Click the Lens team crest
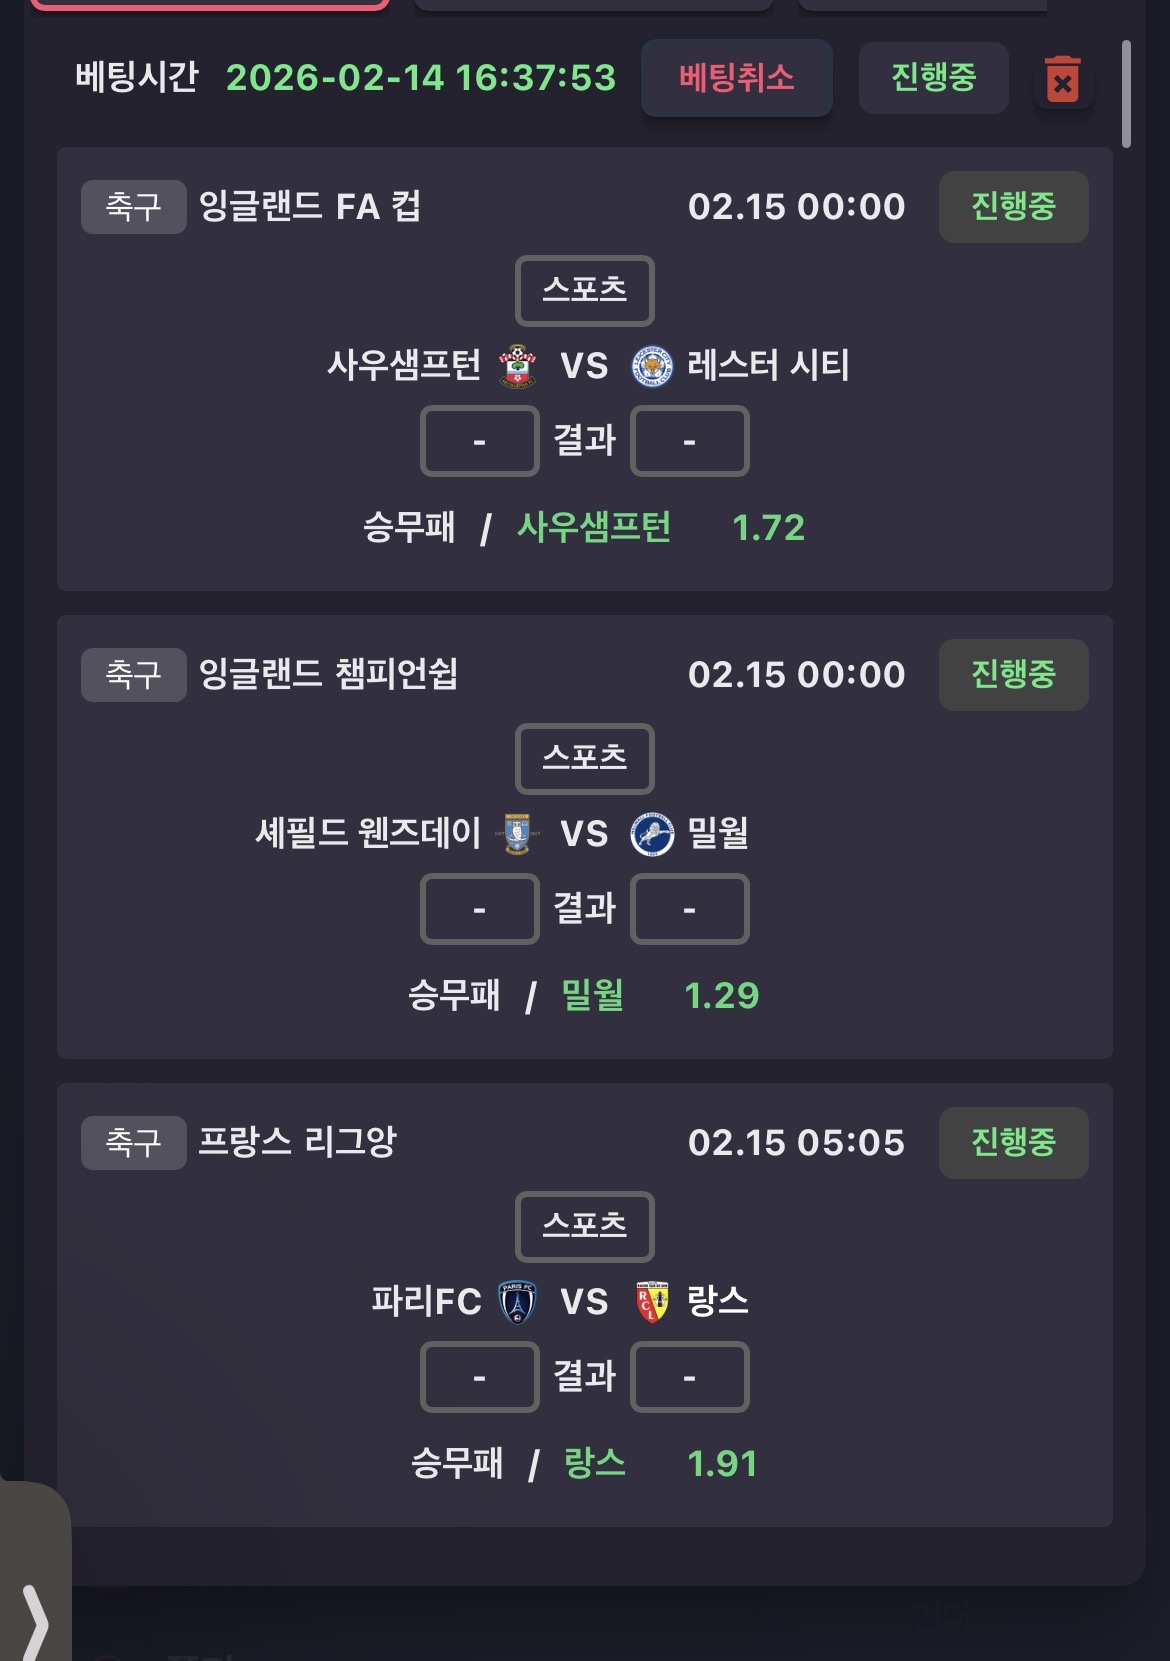Image resolution: width=1170 pixels, height=1661 pixels. coord(652,1302)
